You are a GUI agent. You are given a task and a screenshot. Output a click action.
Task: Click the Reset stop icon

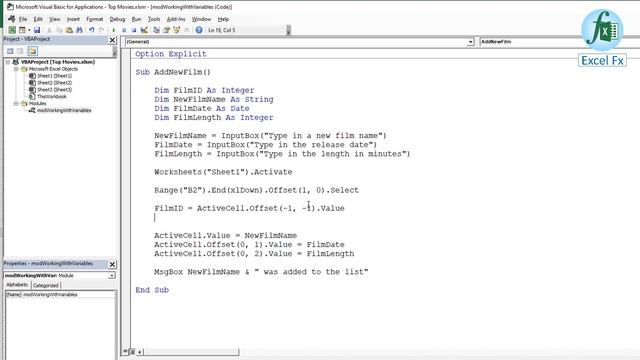coord(133,30)
